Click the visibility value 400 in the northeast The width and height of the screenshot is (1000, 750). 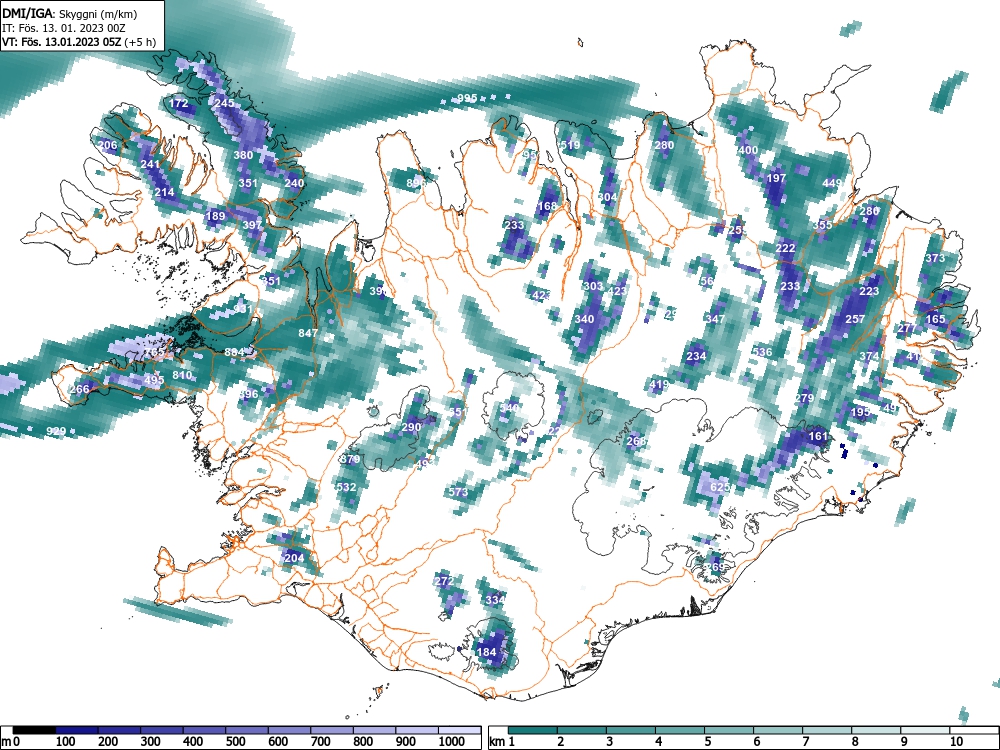click(x=747, y=151)
